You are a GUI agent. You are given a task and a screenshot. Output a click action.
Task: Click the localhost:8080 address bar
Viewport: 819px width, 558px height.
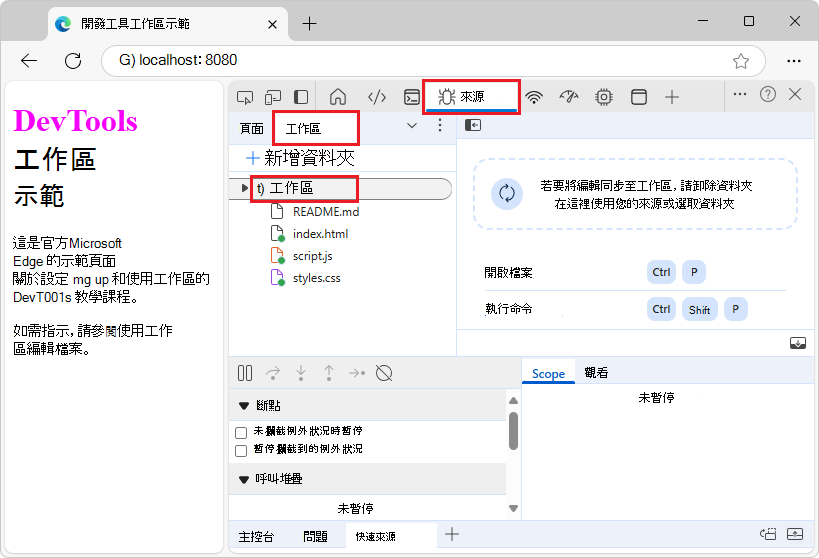point(434,61)
